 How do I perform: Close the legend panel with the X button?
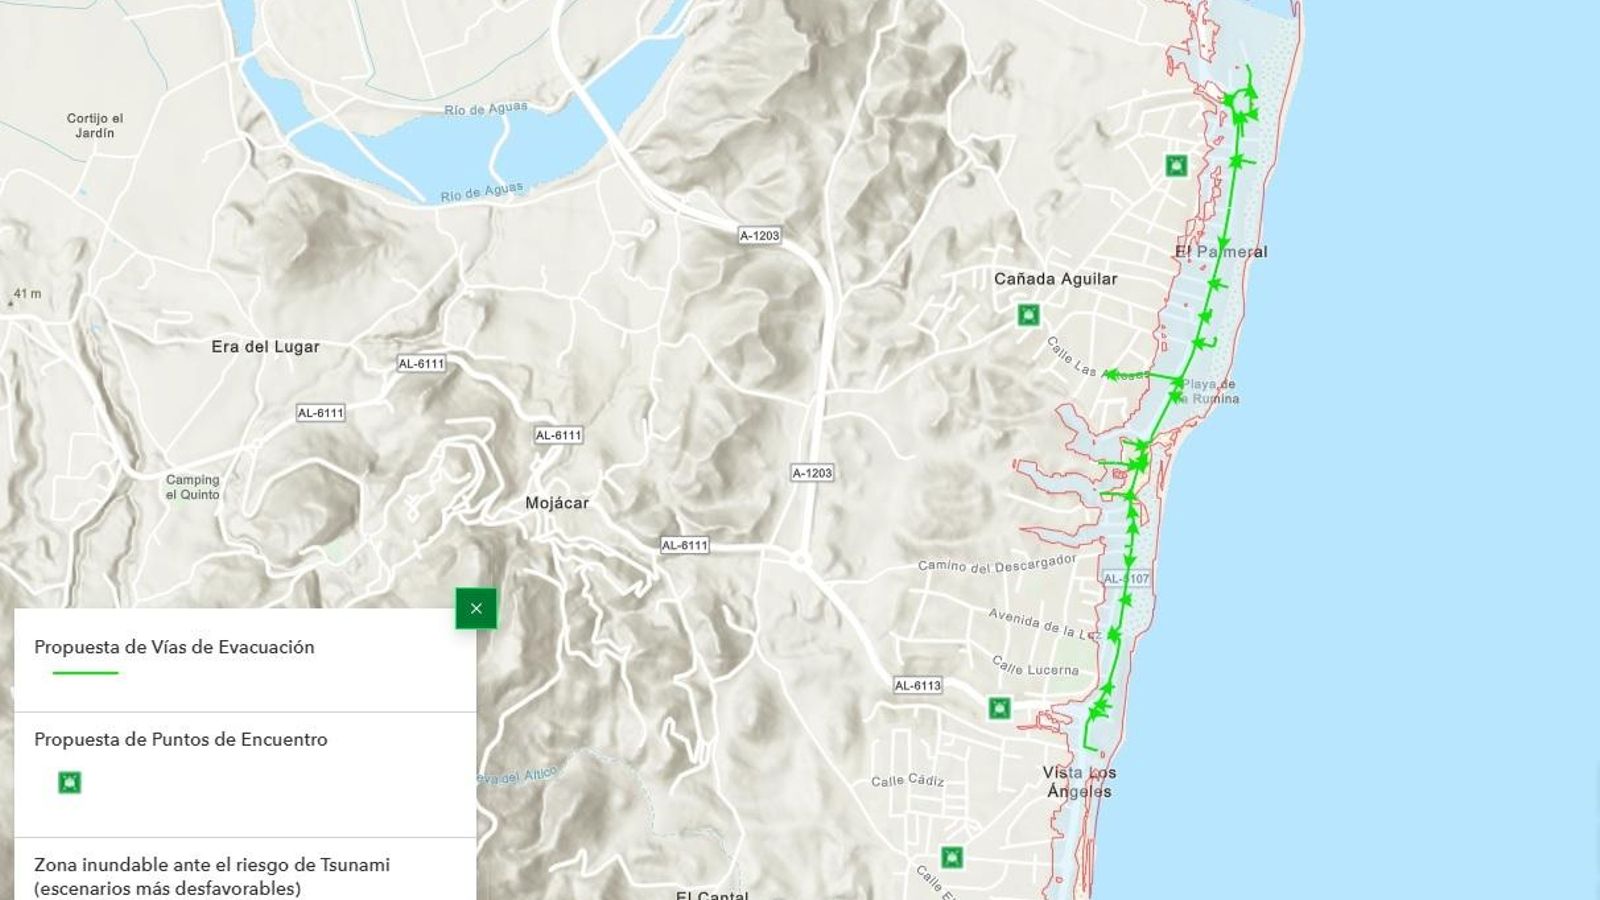pos(476,608)
